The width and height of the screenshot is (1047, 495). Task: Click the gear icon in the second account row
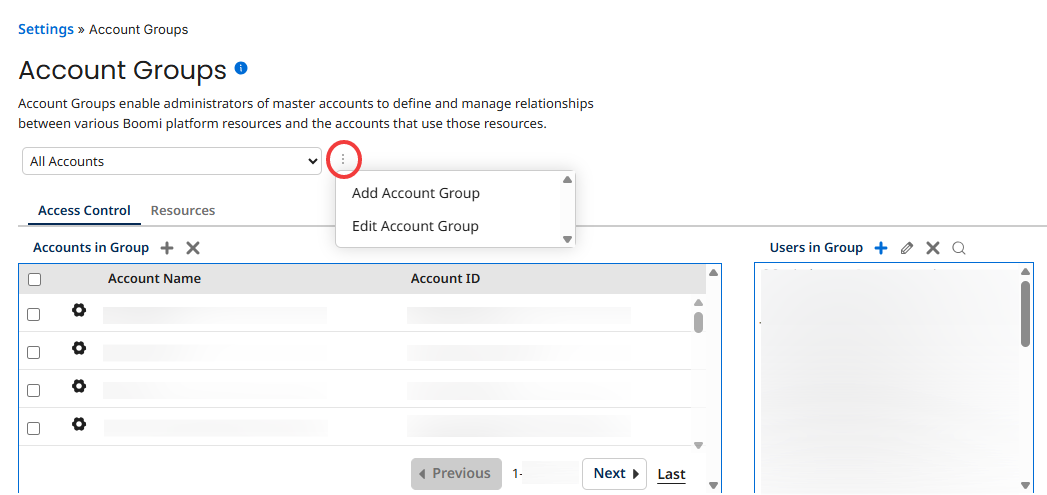[79, 348]
